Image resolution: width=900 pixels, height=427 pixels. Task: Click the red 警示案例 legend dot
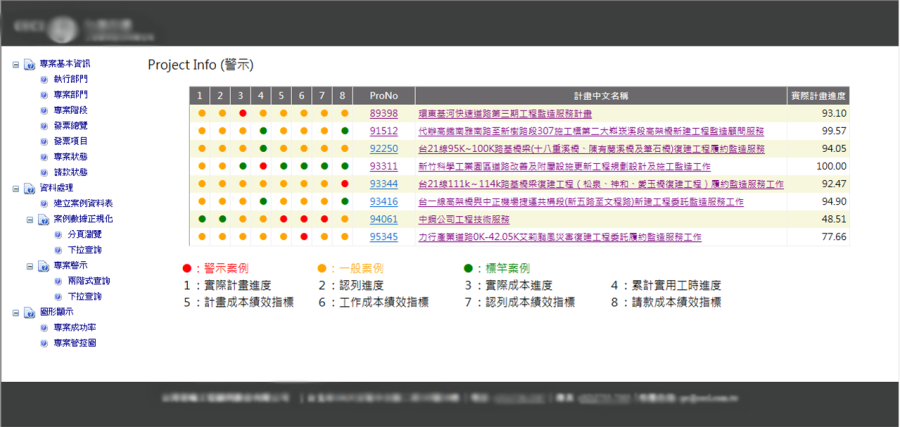tap(186, 269)
